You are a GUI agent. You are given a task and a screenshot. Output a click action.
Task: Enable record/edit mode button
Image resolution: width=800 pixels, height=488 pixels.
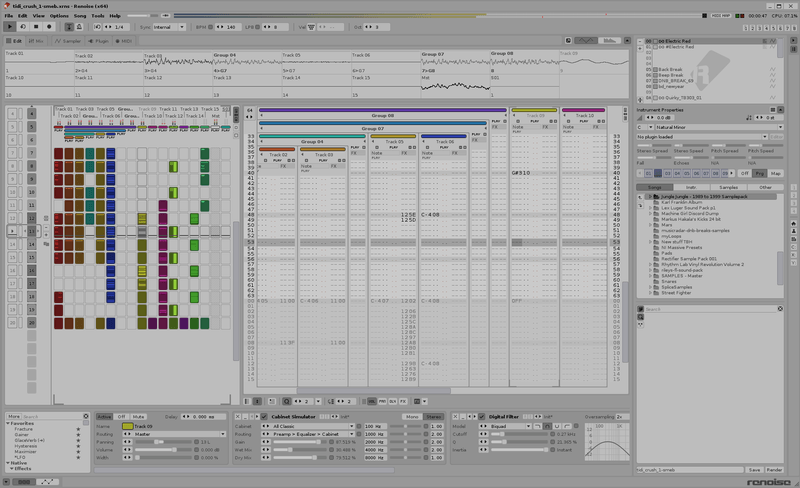point(49,27)
